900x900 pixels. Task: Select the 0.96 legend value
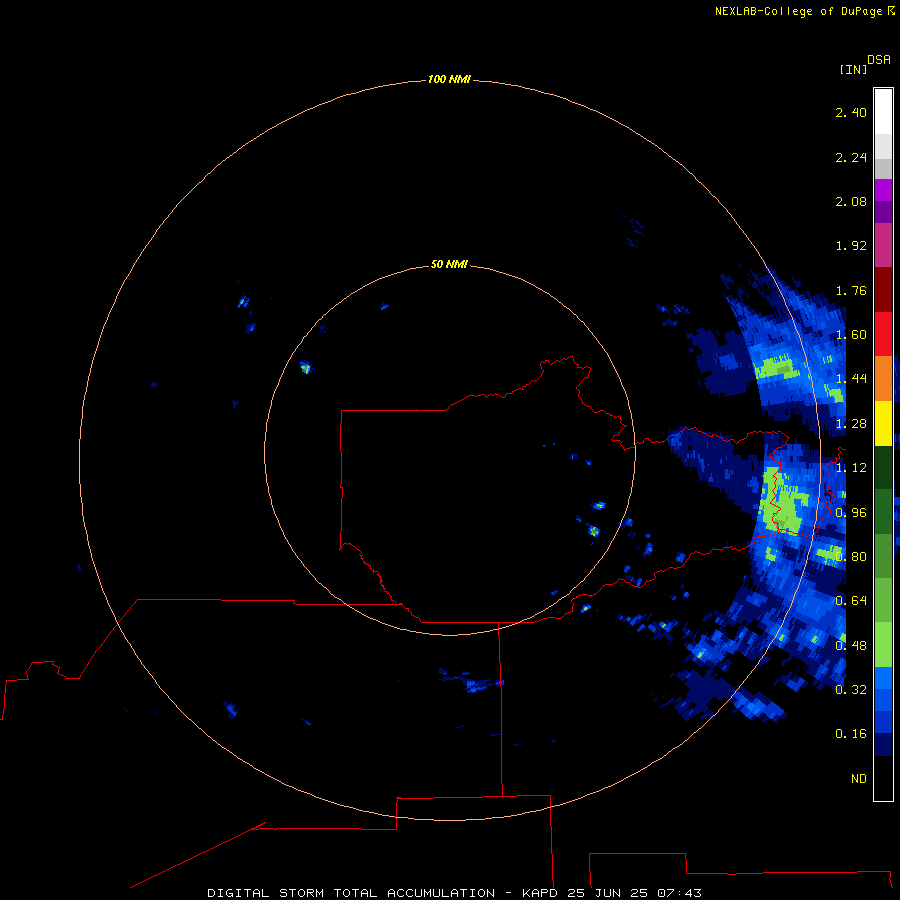pyautogui.click(x=851, y=513)
